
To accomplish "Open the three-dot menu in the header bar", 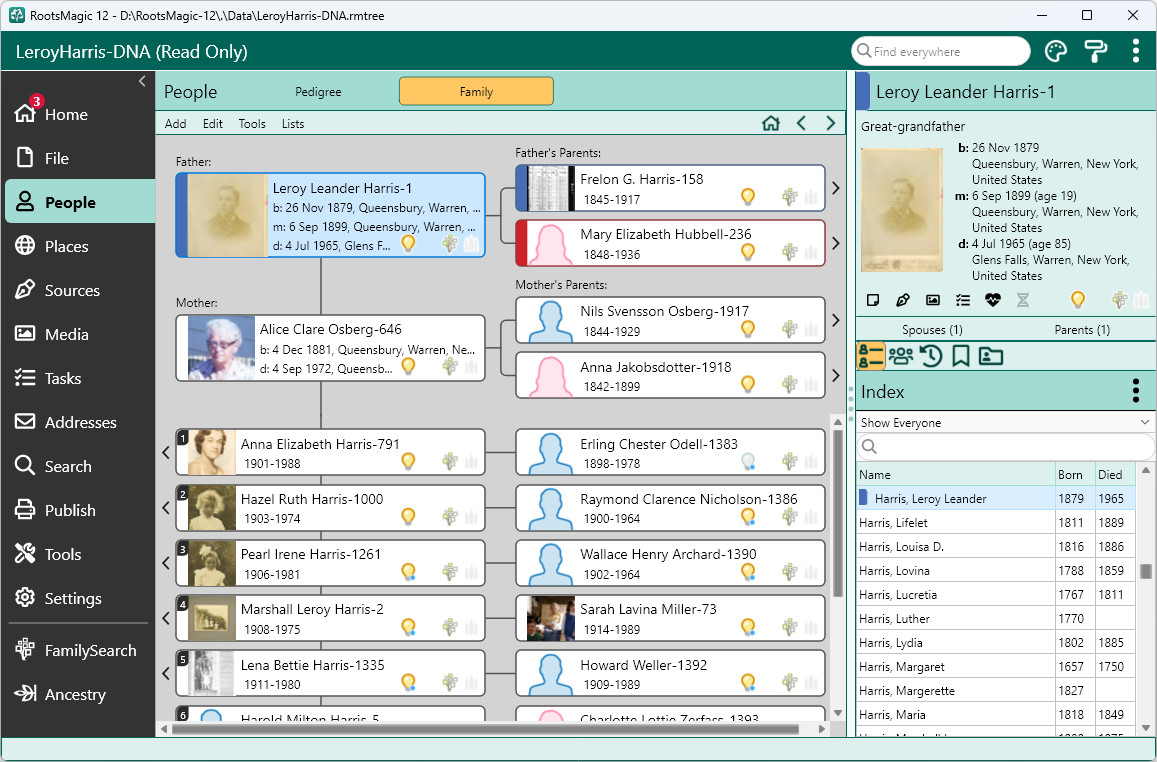I will (x=1135, y=52).
